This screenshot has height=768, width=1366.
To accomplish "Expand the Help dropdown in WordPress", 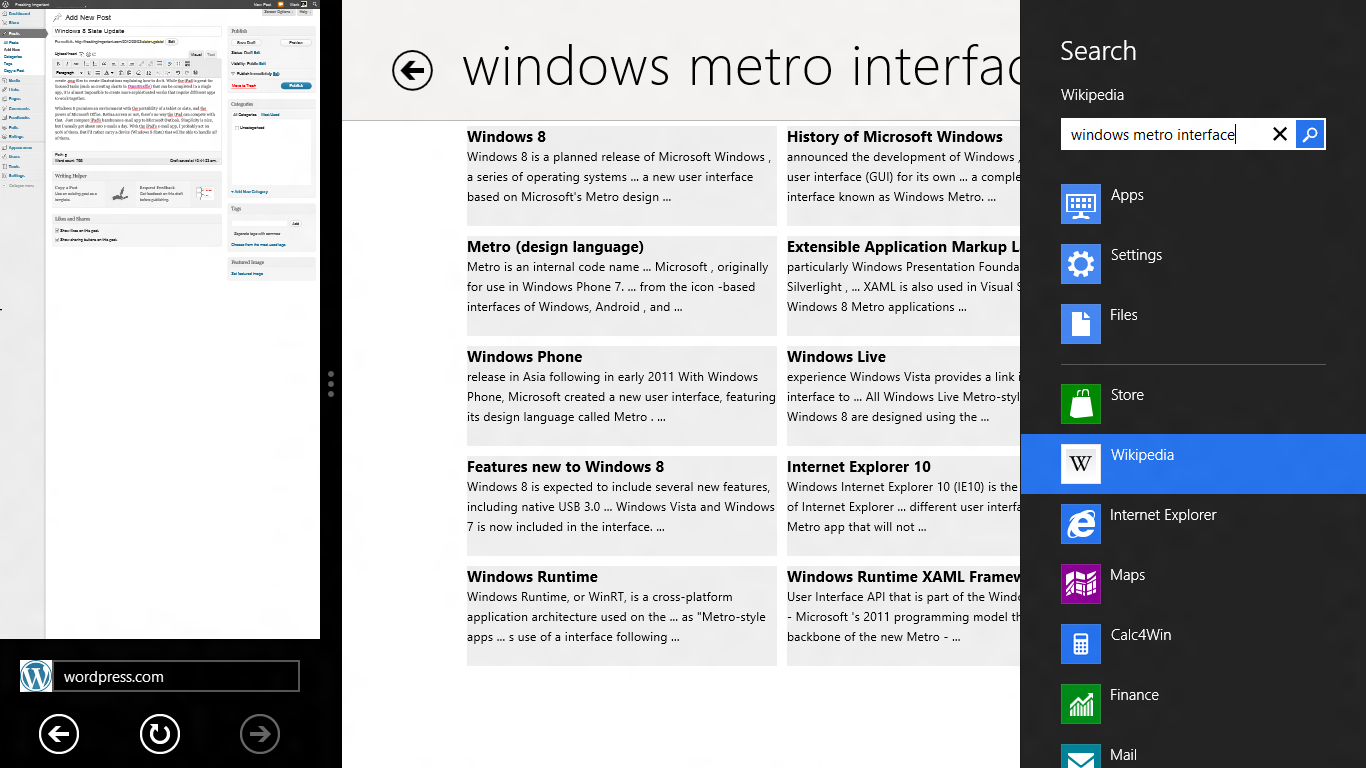I will click(304, 11).
